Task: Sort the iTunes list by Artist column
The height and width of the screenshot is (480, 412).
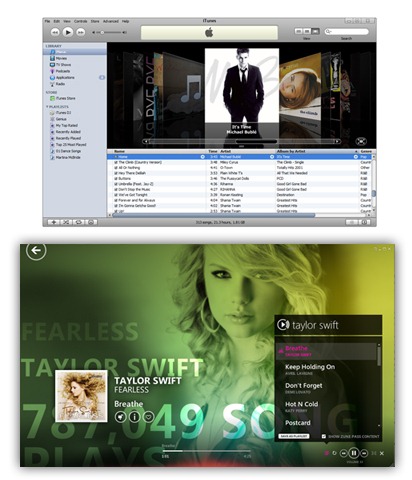Action: tap(247, 151)
